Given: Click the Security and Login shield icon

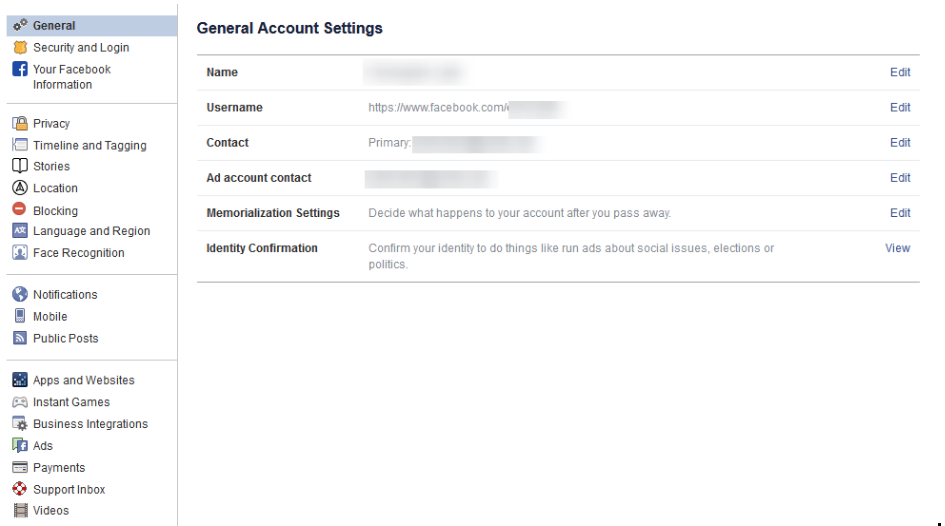Looking at the screenshot, I should coord(20,47).
